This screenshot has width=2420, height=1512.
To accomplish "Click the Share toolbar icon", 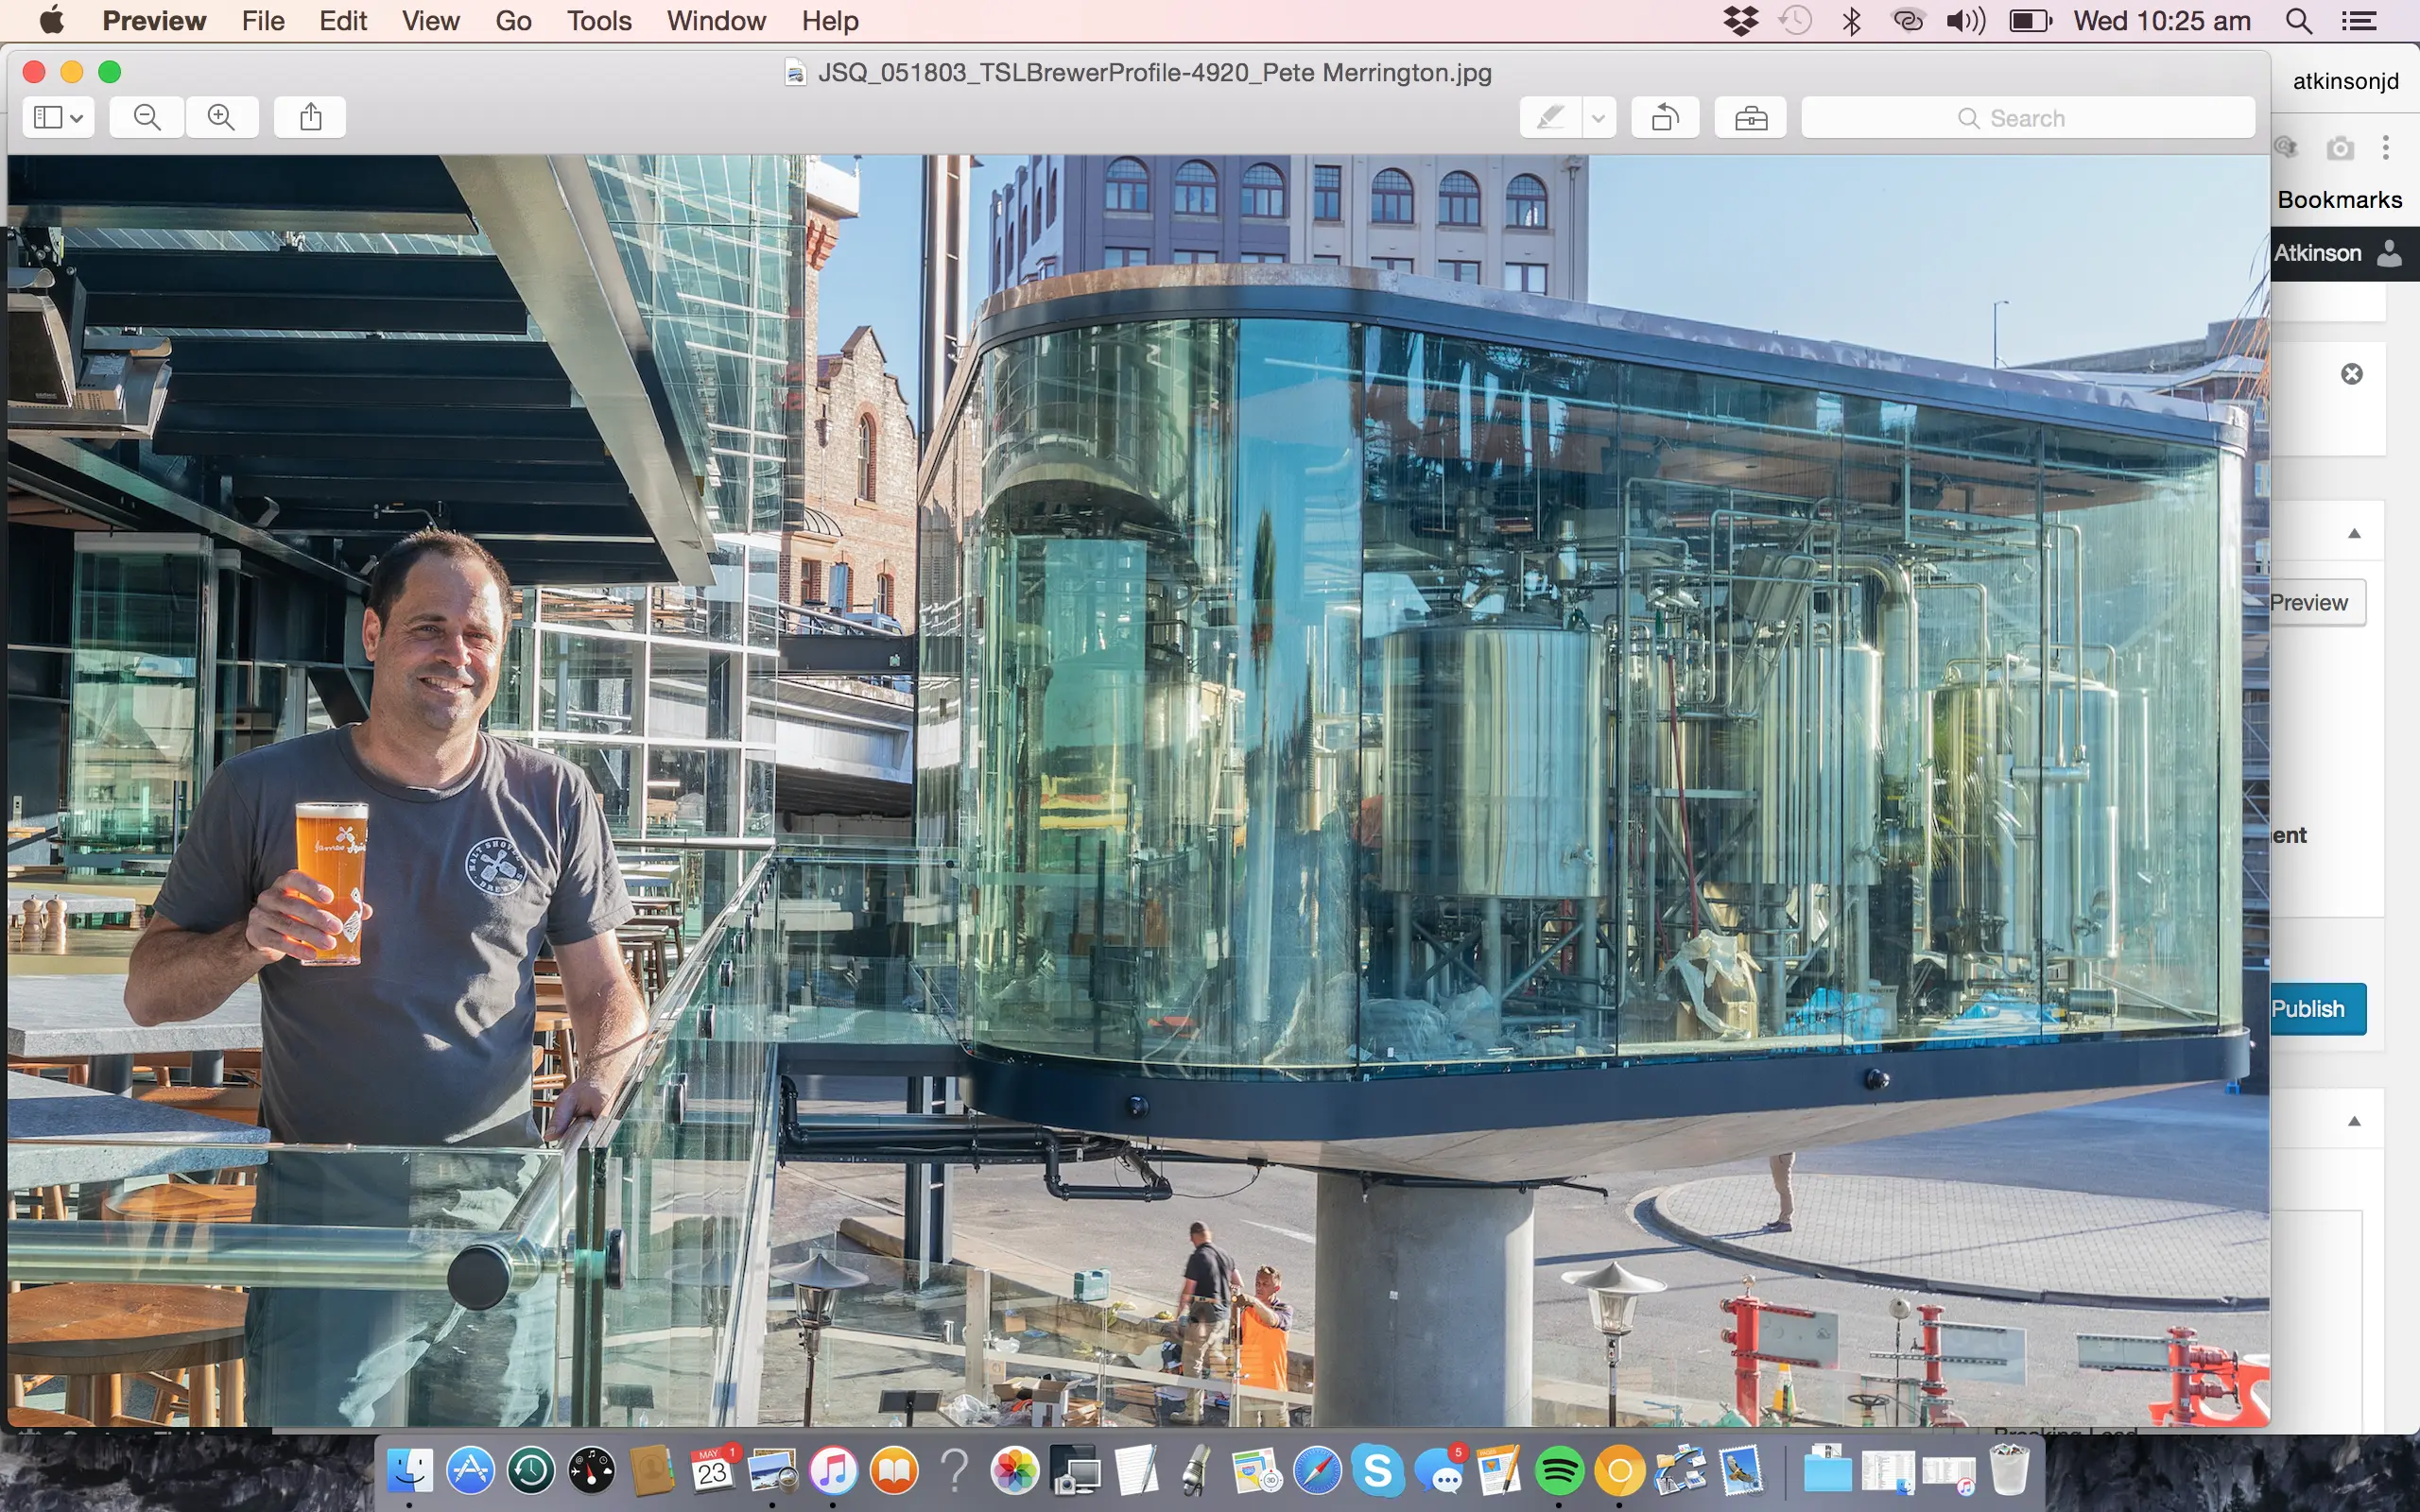I will [311, 118].
